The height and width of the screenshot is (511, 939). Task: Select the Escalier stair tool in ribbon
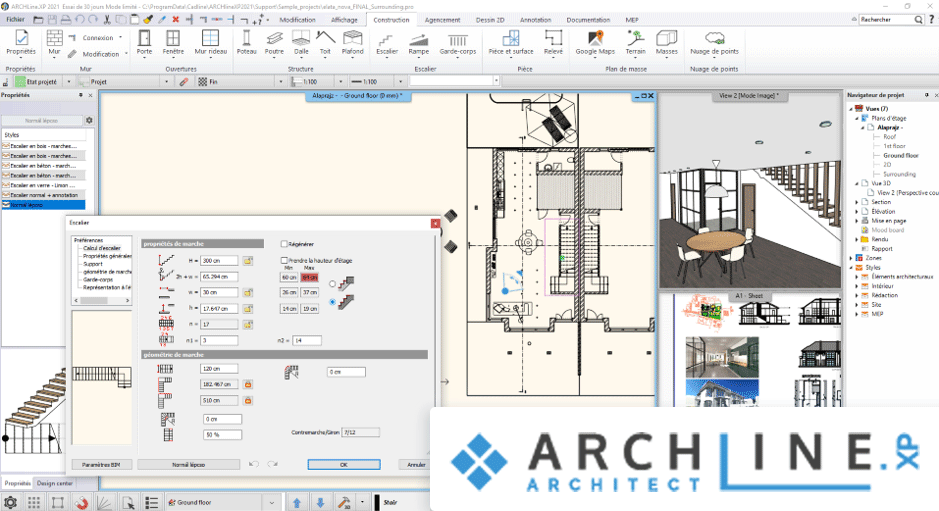coord(387,44)
